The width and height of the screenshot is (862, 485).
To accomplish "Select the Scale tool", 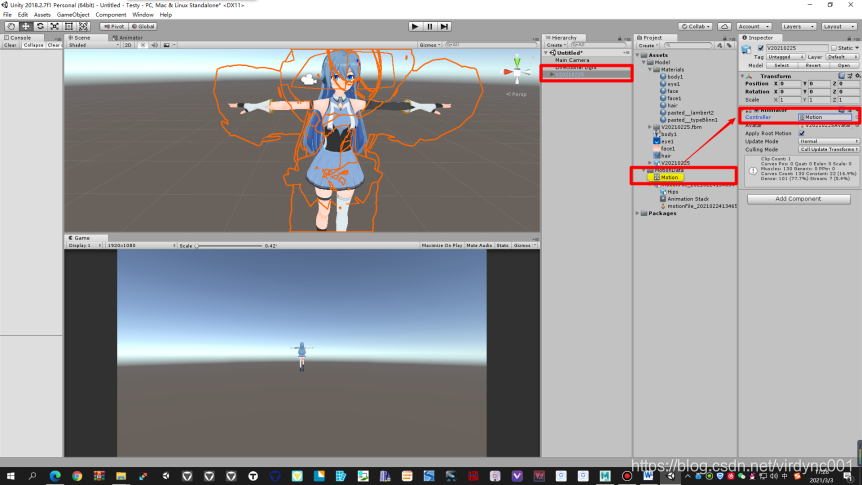I will (54, 26).
